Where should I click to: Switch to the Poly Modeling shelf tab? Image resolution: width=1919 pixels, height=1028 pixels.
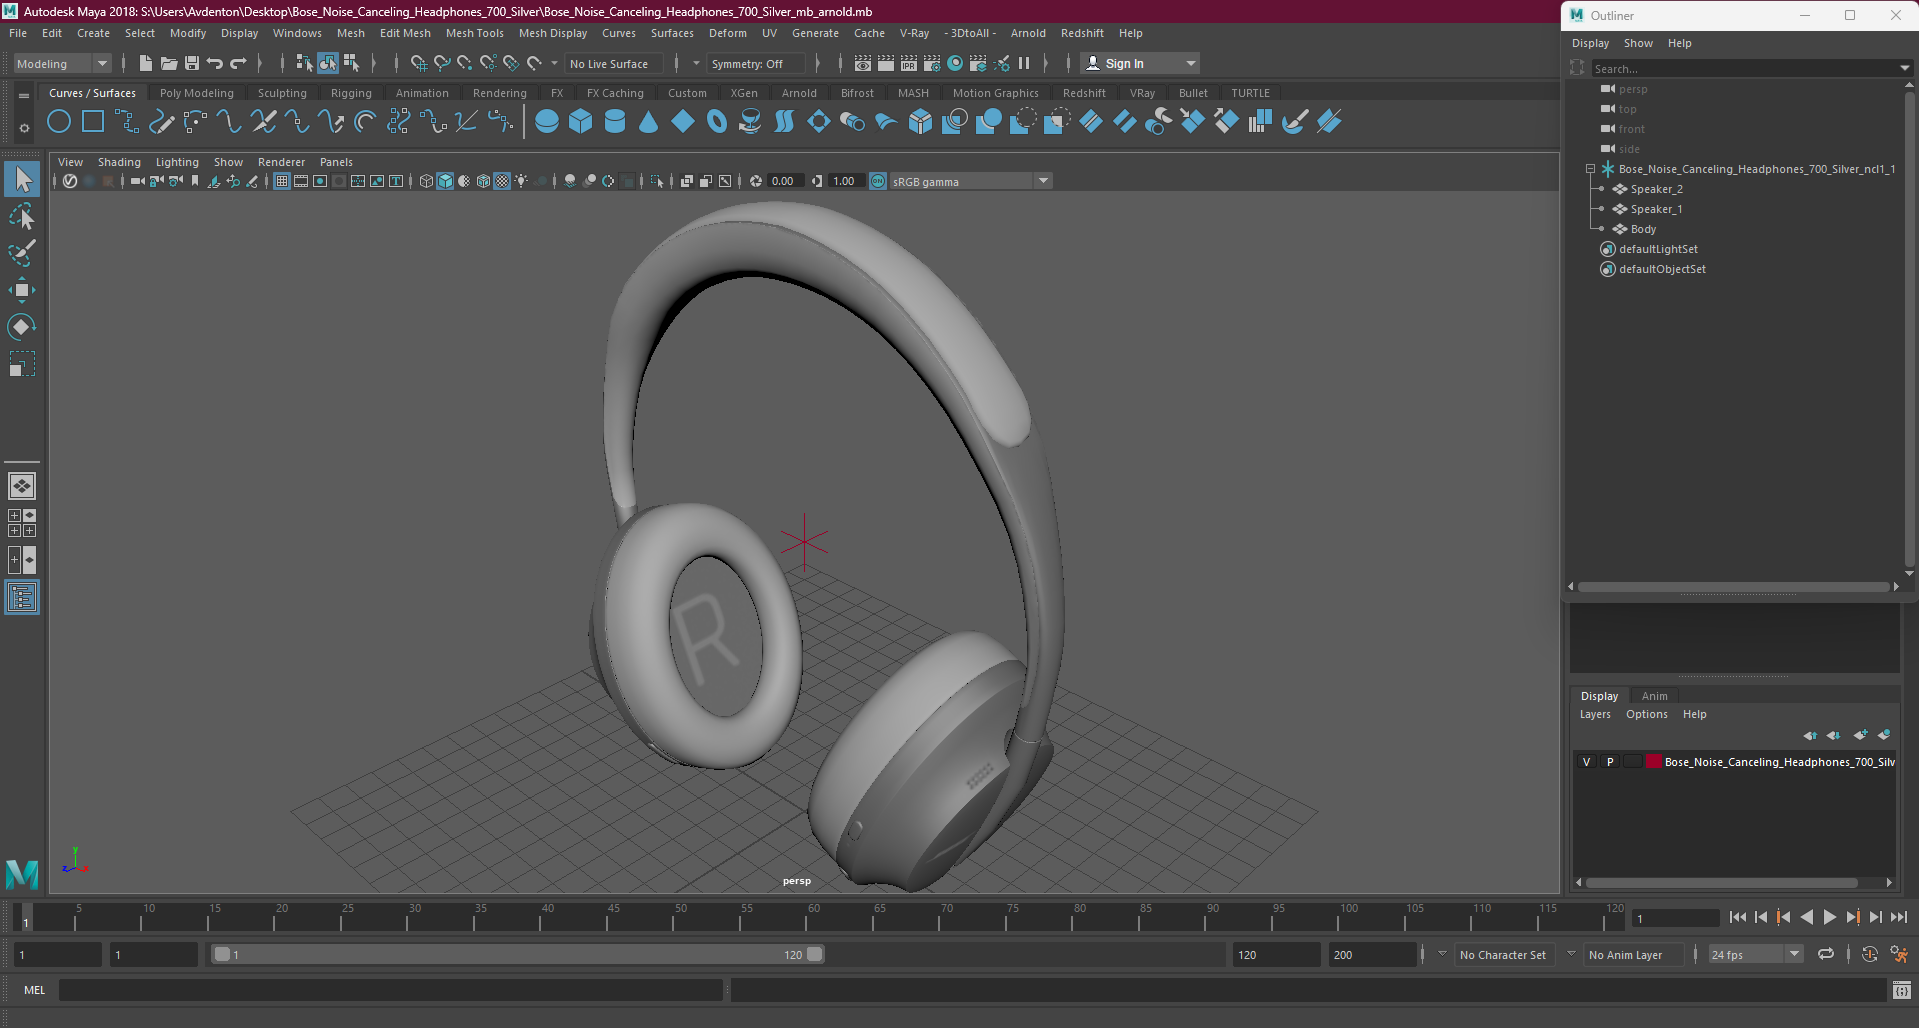pyautogui.click(x=196, y=93)
